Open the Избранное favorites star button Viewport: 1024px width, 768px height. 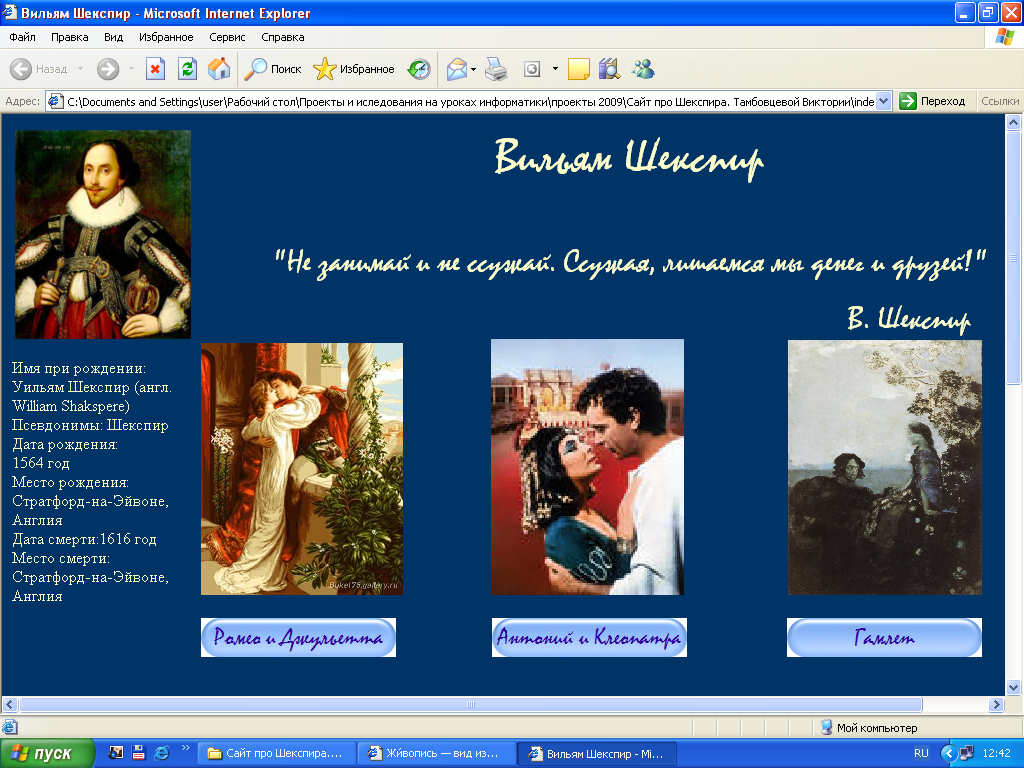click(x=353, y=69)
